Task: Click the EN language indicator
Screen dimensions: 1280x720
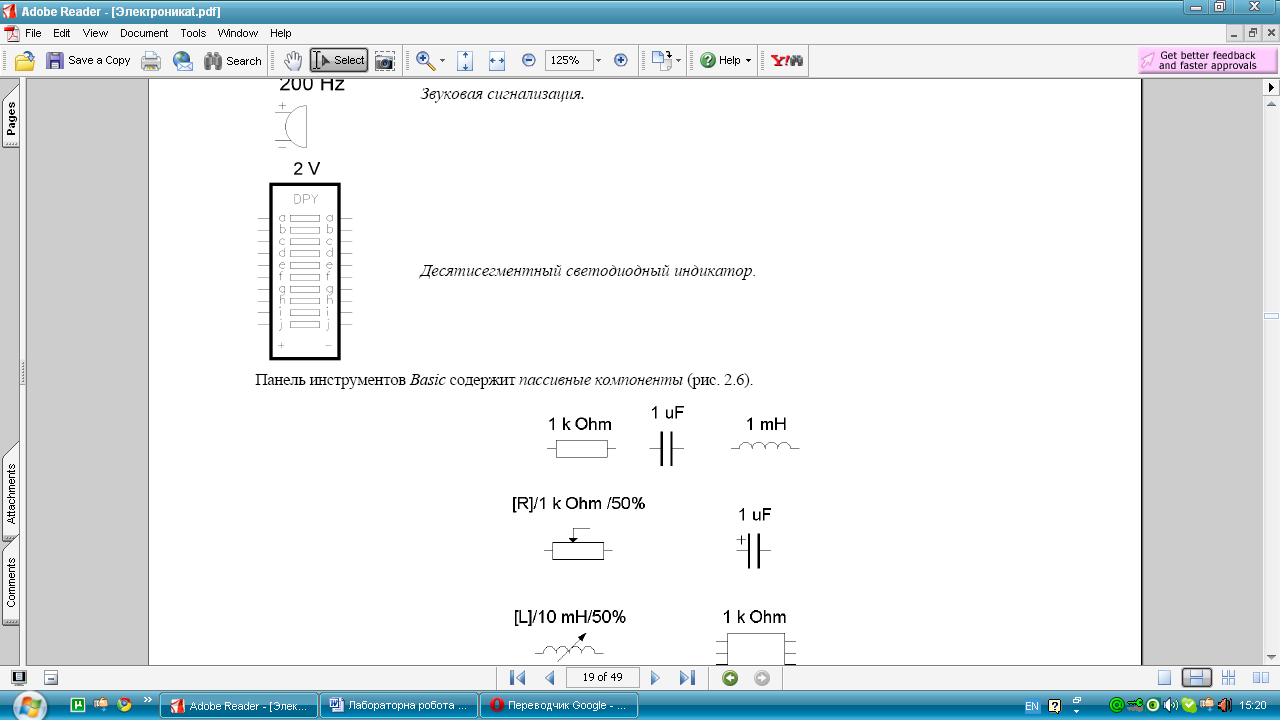Action: (x=1031, y=705)
